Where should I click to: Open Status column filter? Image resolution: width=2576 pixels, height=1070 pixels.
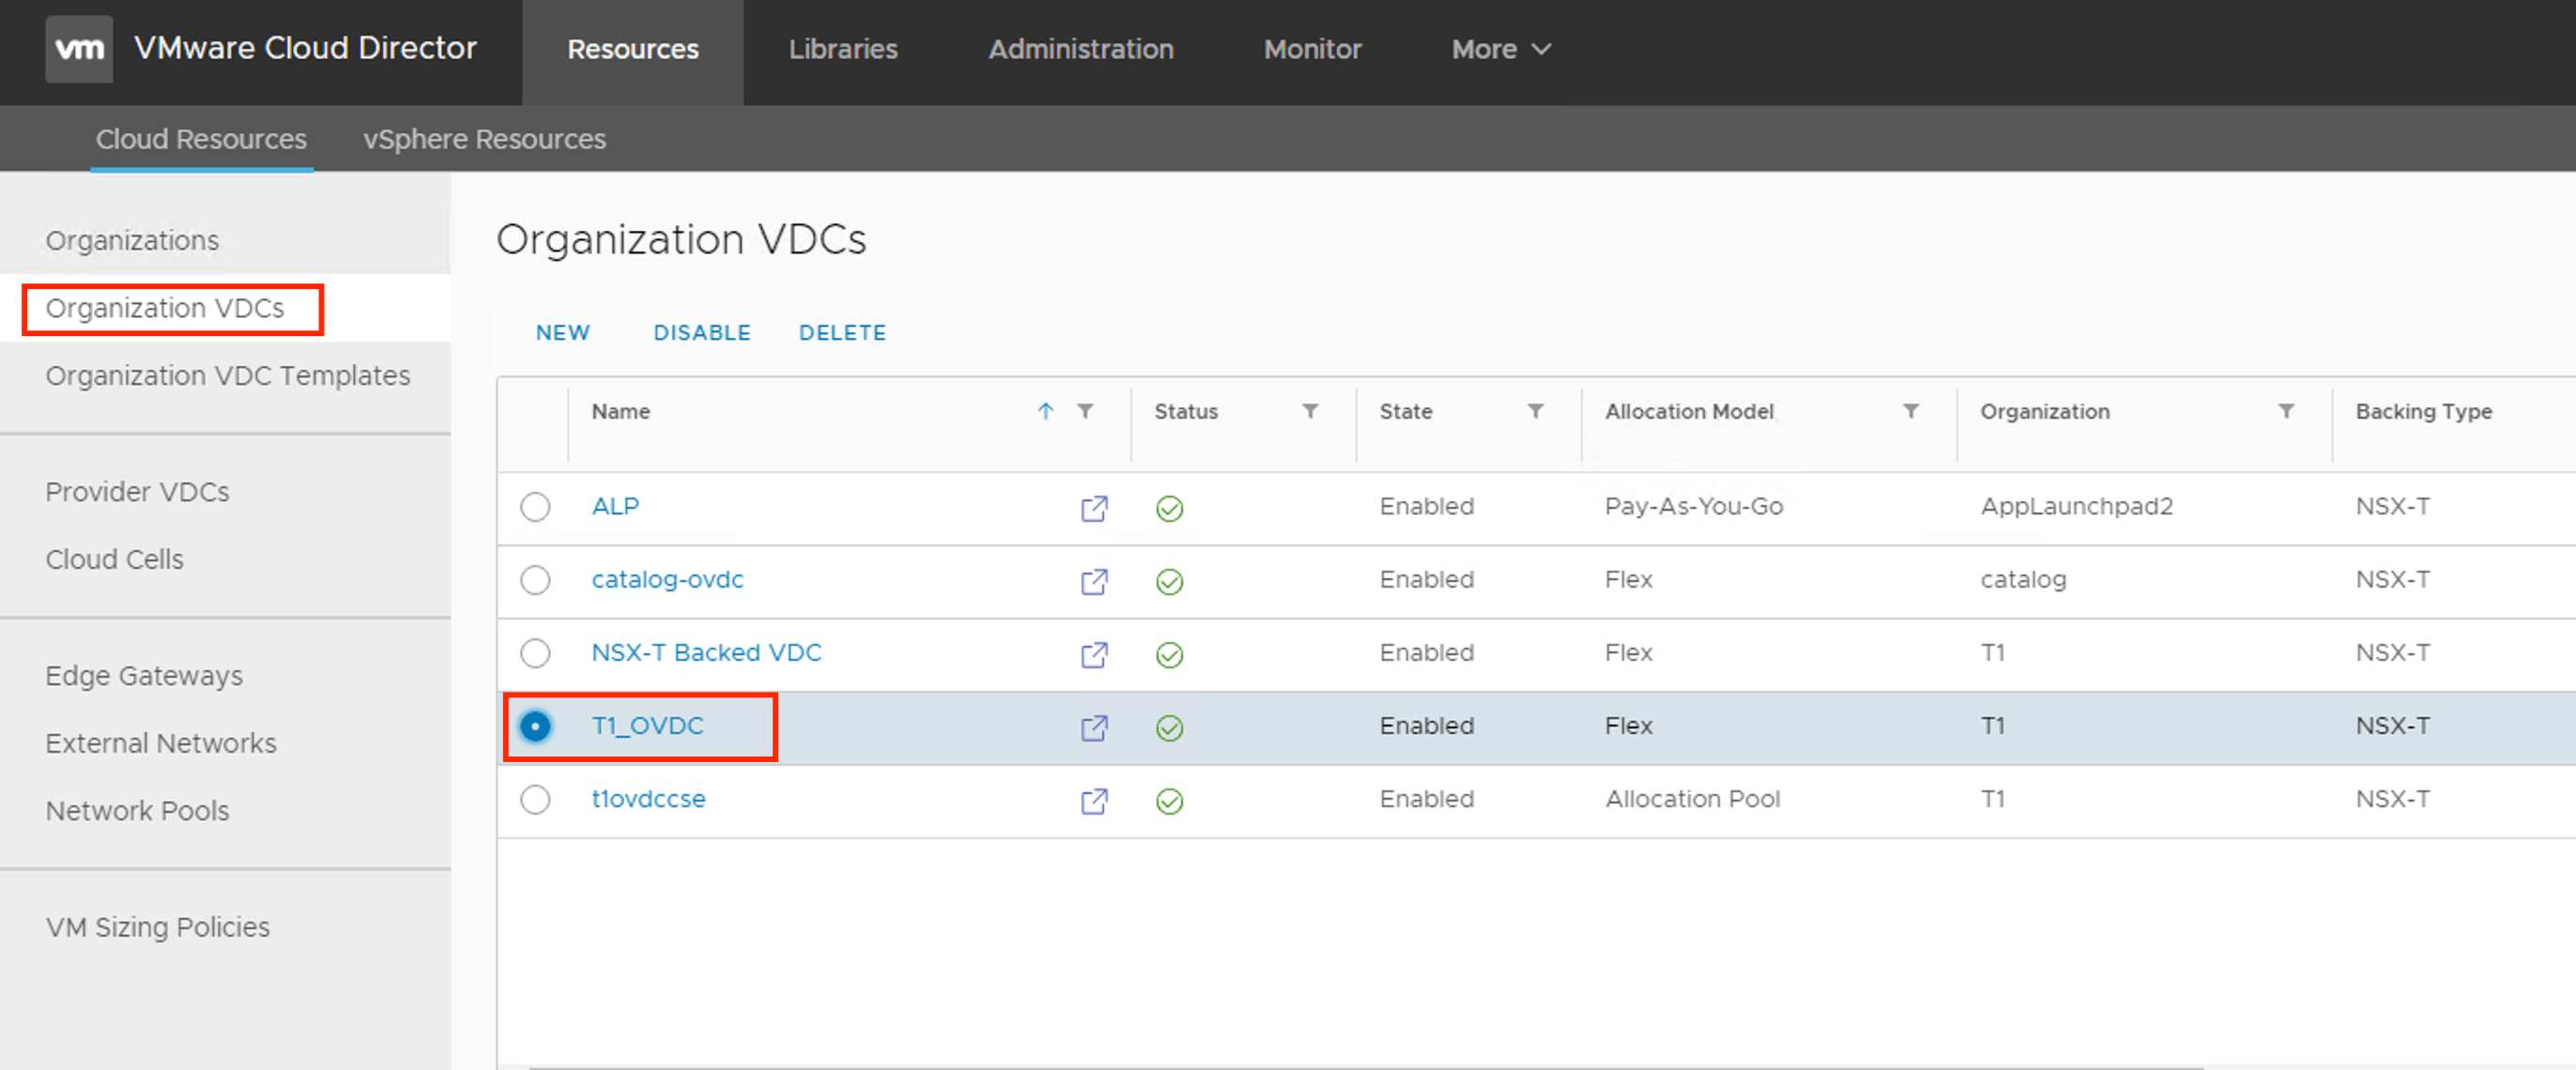[x=1310, y=411]
